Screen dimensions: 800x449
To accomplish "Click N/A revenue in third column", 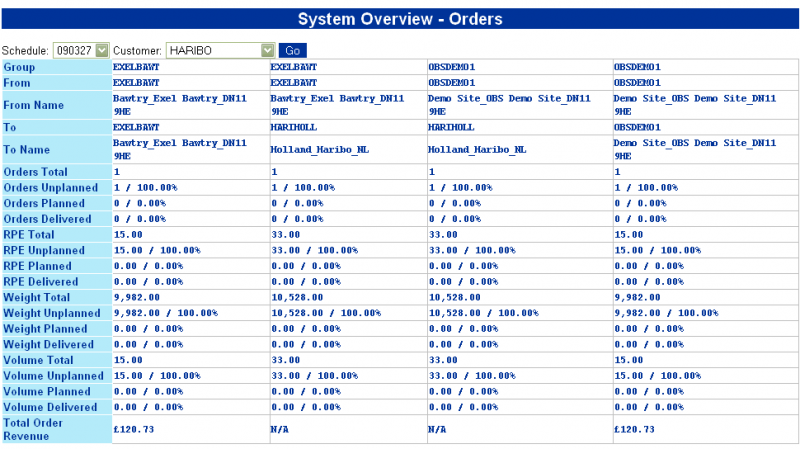I will pos(437,430).
